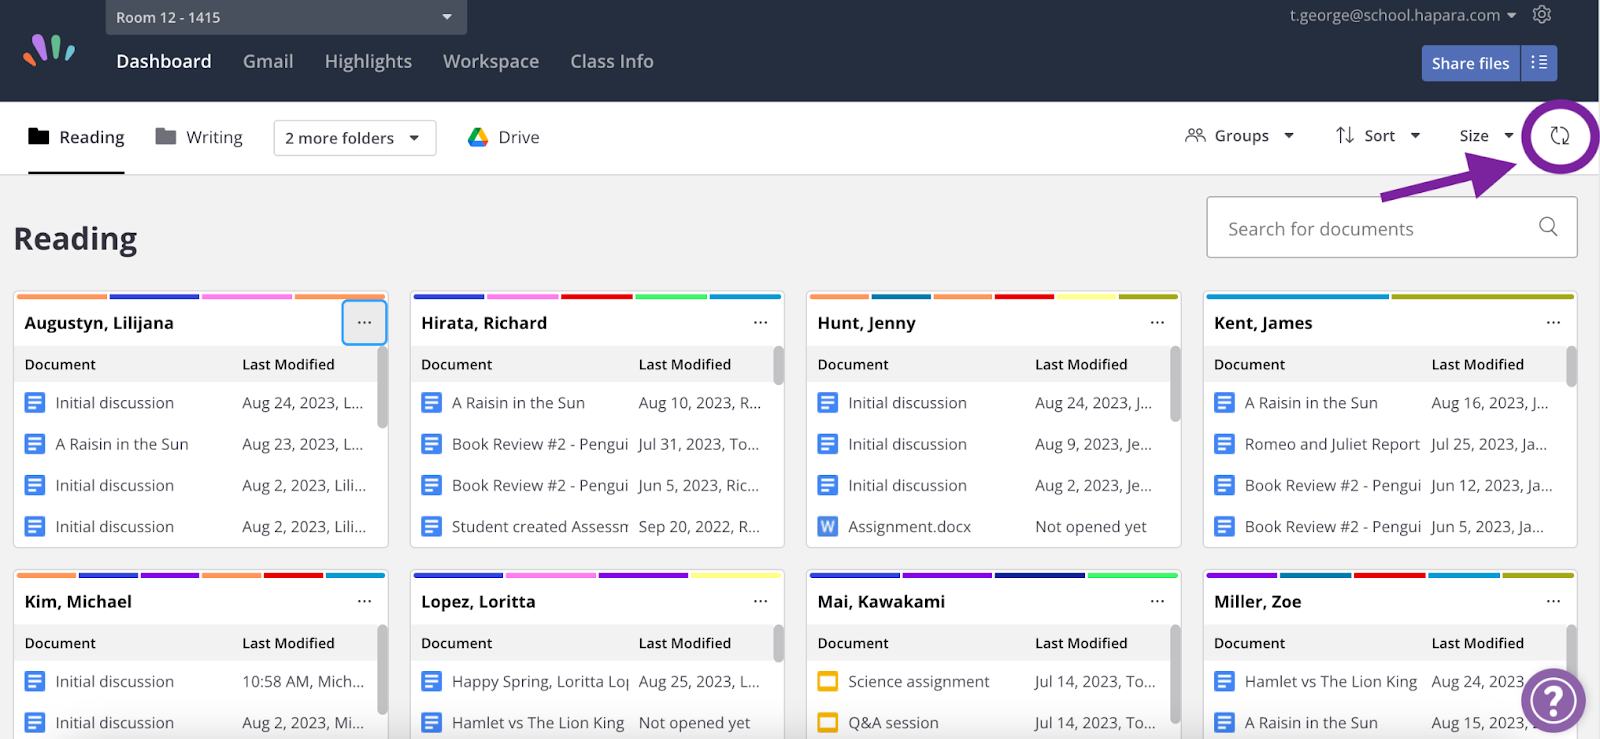Open Hunt's Initial discussion modified Aug 9

tap(907, 444)
